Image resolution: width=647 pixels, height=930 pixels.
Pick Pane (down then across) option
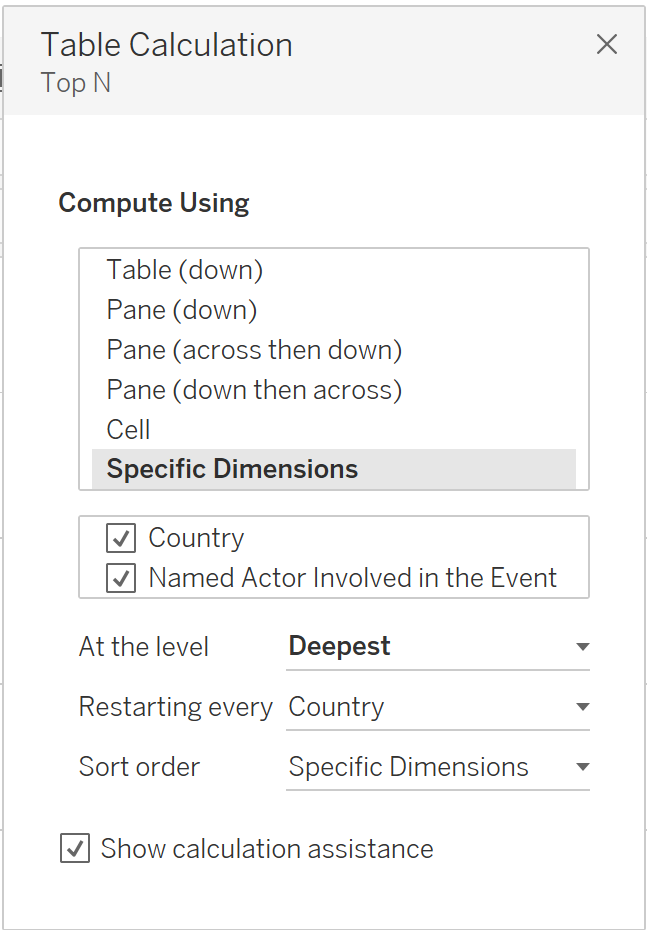(254, 390)
